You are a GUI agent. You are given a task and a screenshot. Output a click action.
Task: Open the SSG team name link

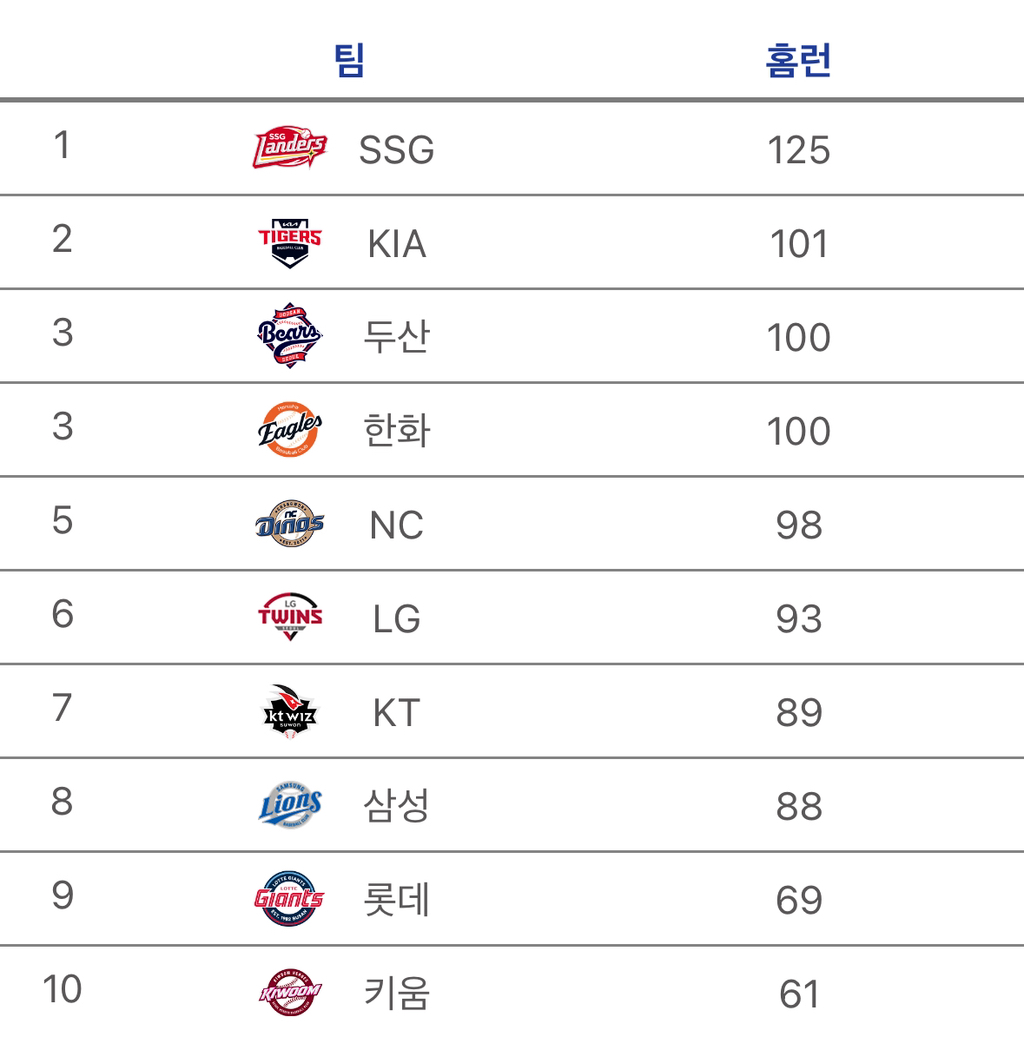tap(396, 150)
